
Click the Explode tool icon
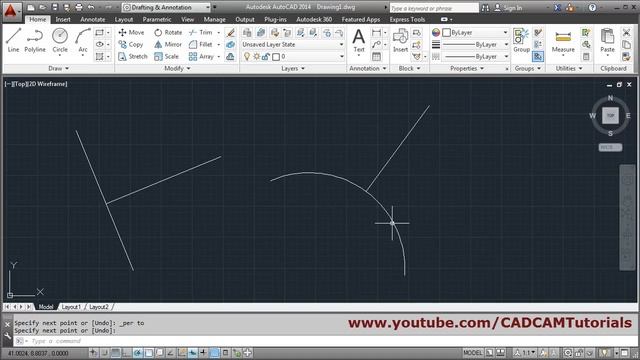[230, 44]
